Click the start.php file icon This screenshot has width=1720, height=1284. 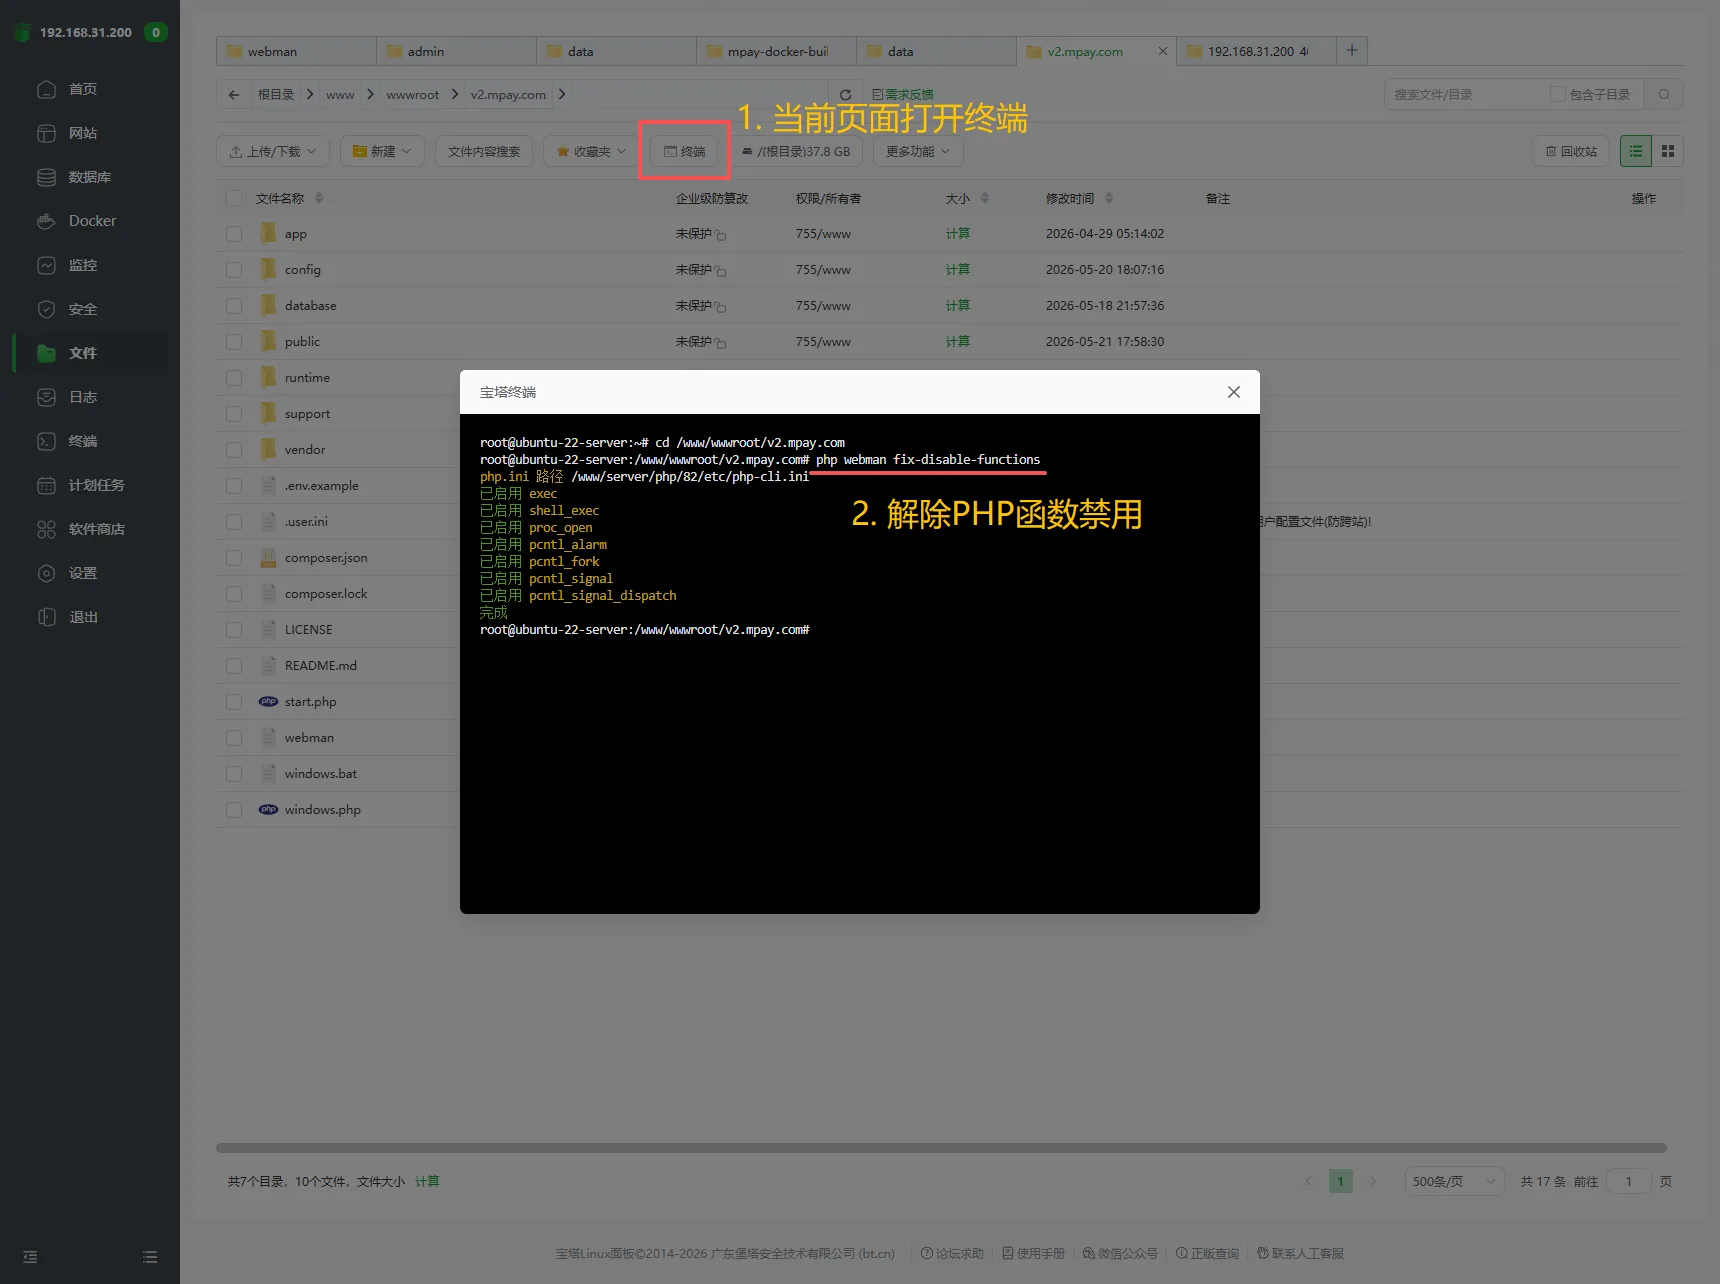click(x=268, y=701)
